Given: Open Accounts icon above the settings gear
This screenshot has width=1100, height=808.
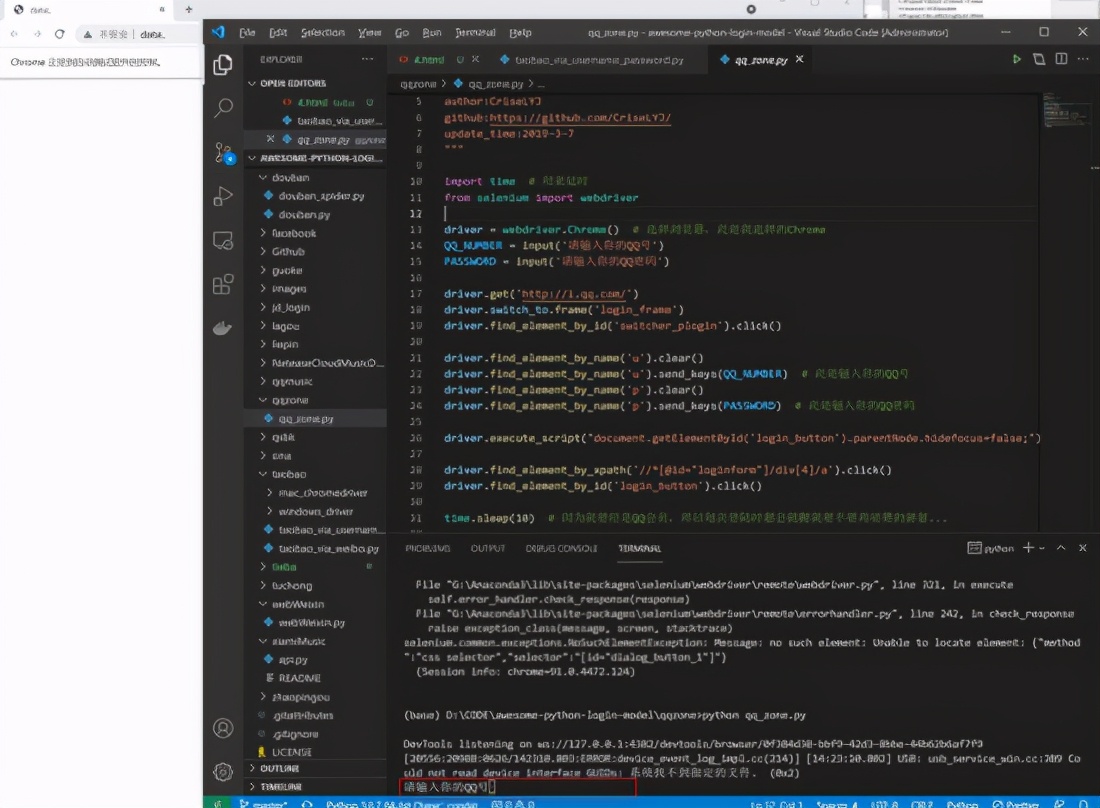Looking at the screenshot, I should [x=223, y=728].
